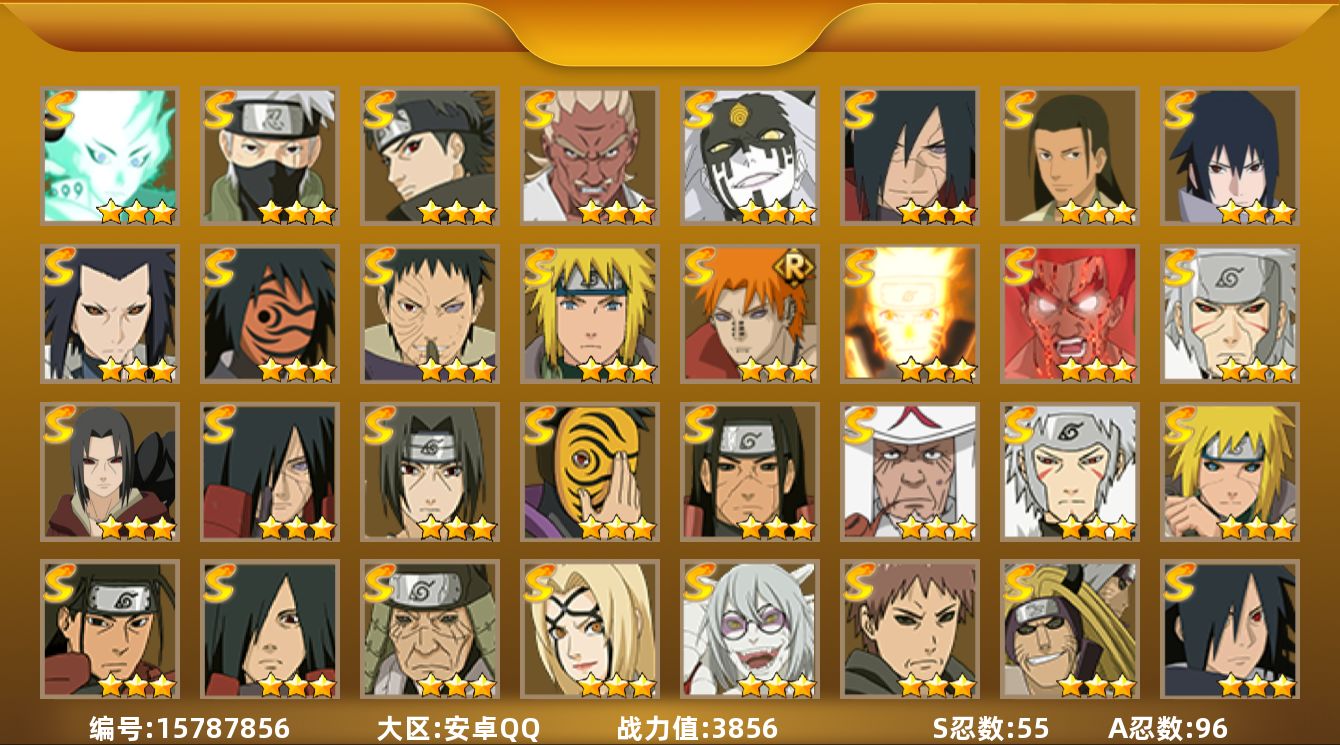Click the R badge on Pain's portrait
The width and height of the screenshot is (1340, 745).
pyautogui.click(x=798, y=267)
